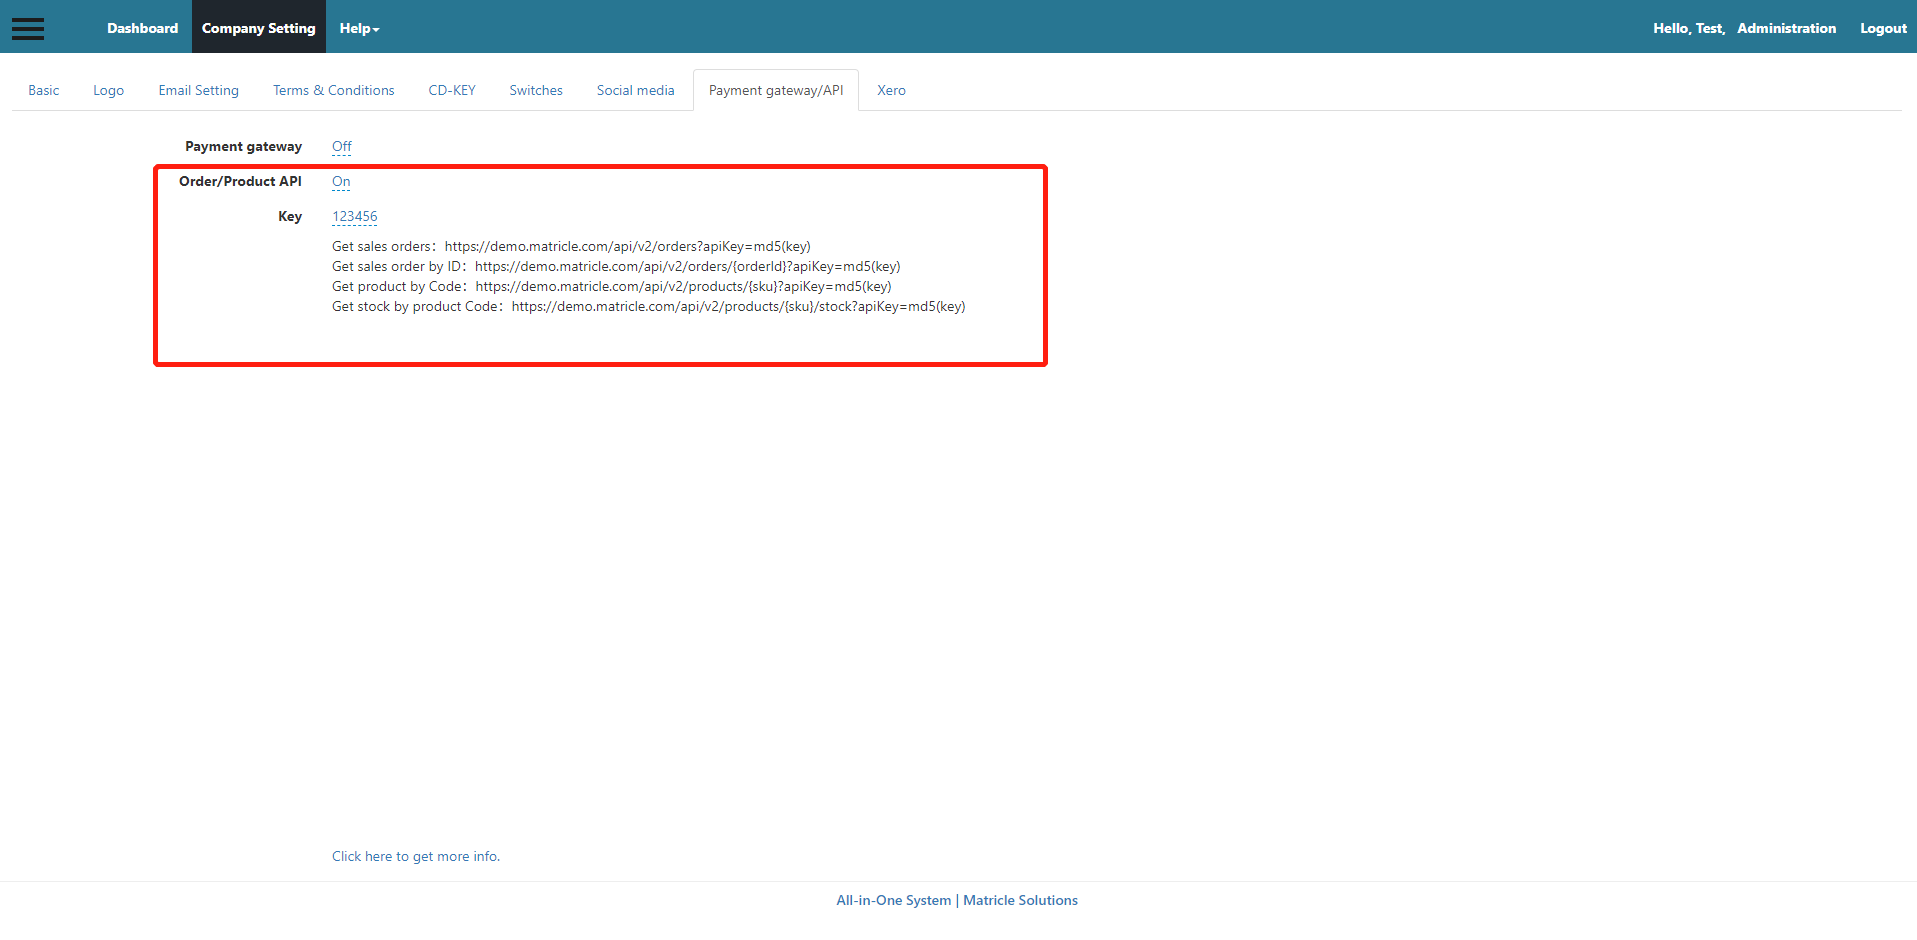Viewport: 1917px width, 940px height.
Task: Open Terms & Conditions tab
Action: pyautogui.click(x=333, y=90)
